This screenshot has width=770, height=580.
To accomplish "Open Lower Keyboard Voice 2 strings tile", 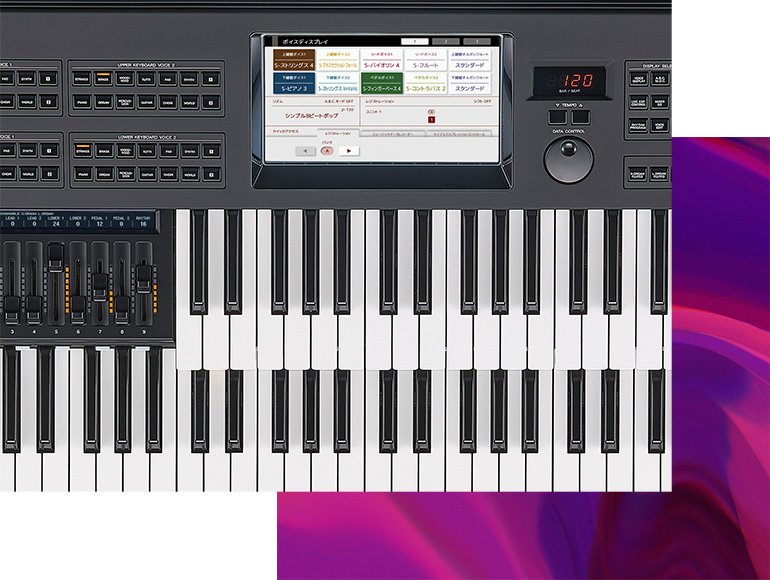I will [x=338, y=83].
